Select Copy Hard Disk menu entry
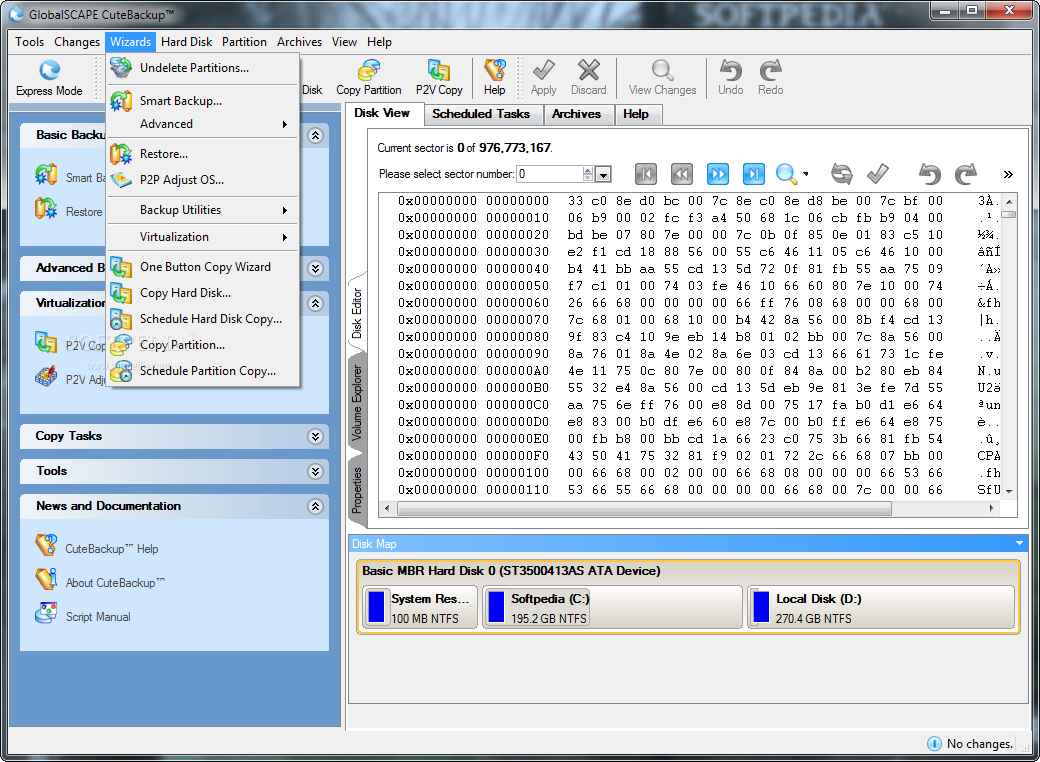 point(202,292)
